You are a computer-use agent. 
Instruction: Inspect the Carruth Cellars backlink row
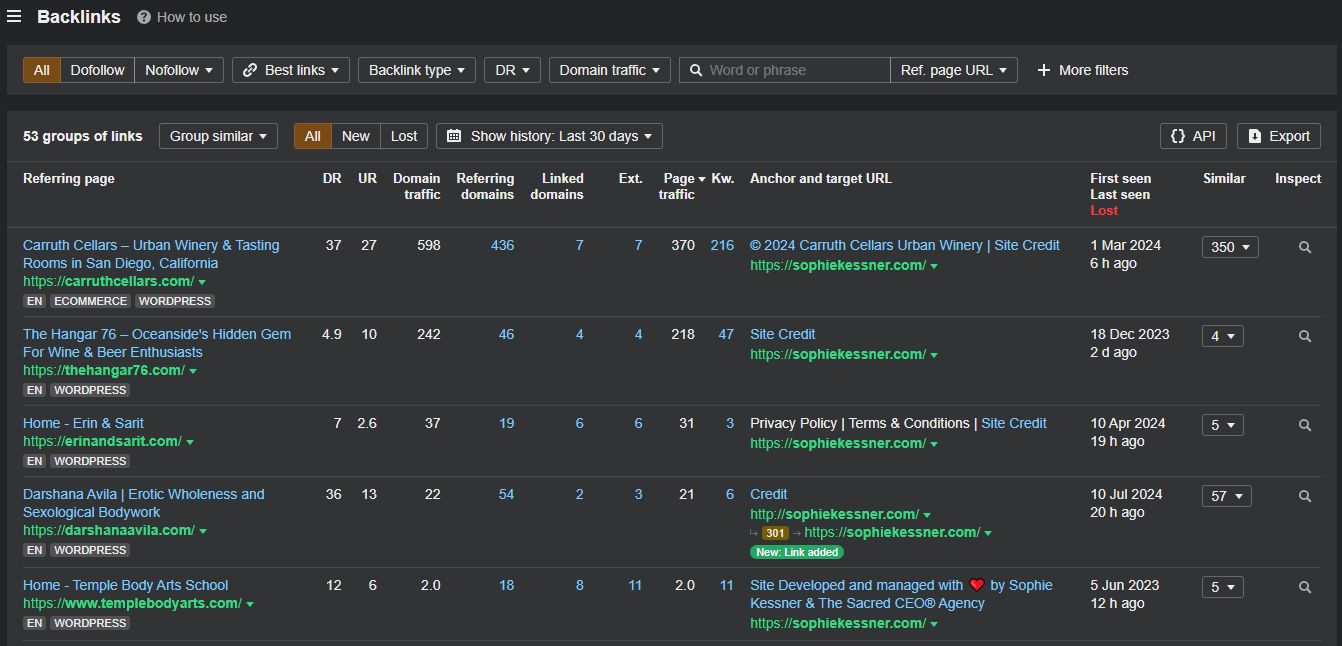click(1305, 247)
